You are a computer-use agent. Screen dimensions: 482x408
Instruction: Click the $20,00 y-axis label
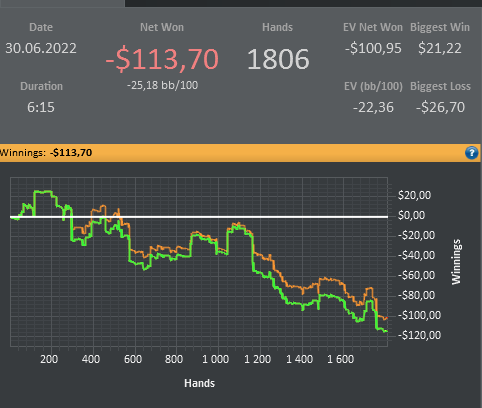(414, 195)
